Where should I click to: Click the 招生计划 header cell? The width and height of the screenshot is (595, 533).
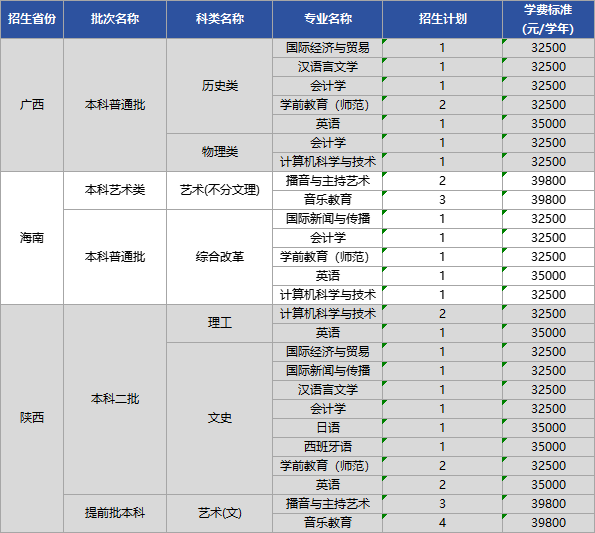click(442, 19)
